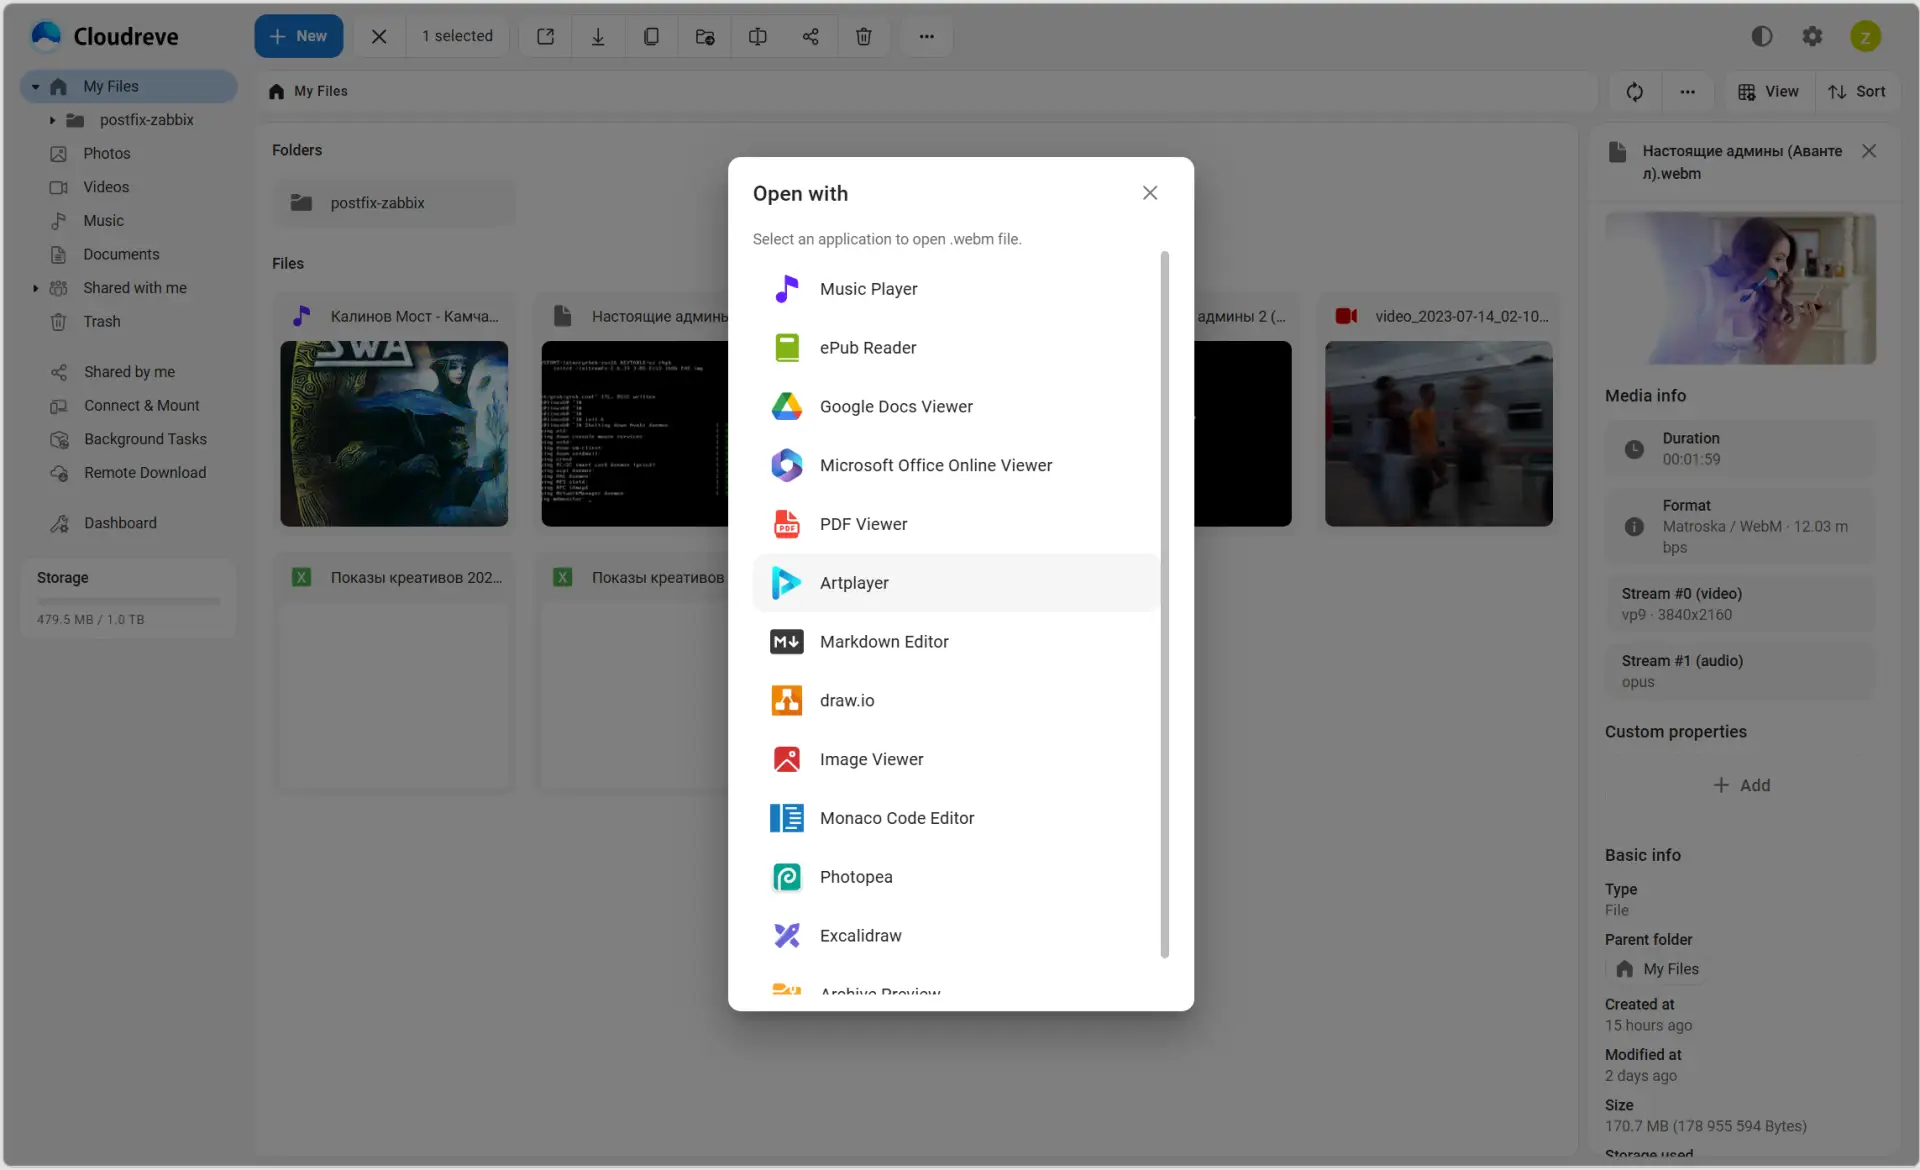Click the video preview in details panel
Image resolution: width=1920 pixels, height=1170 pixels.
(x=1740, y=288)
